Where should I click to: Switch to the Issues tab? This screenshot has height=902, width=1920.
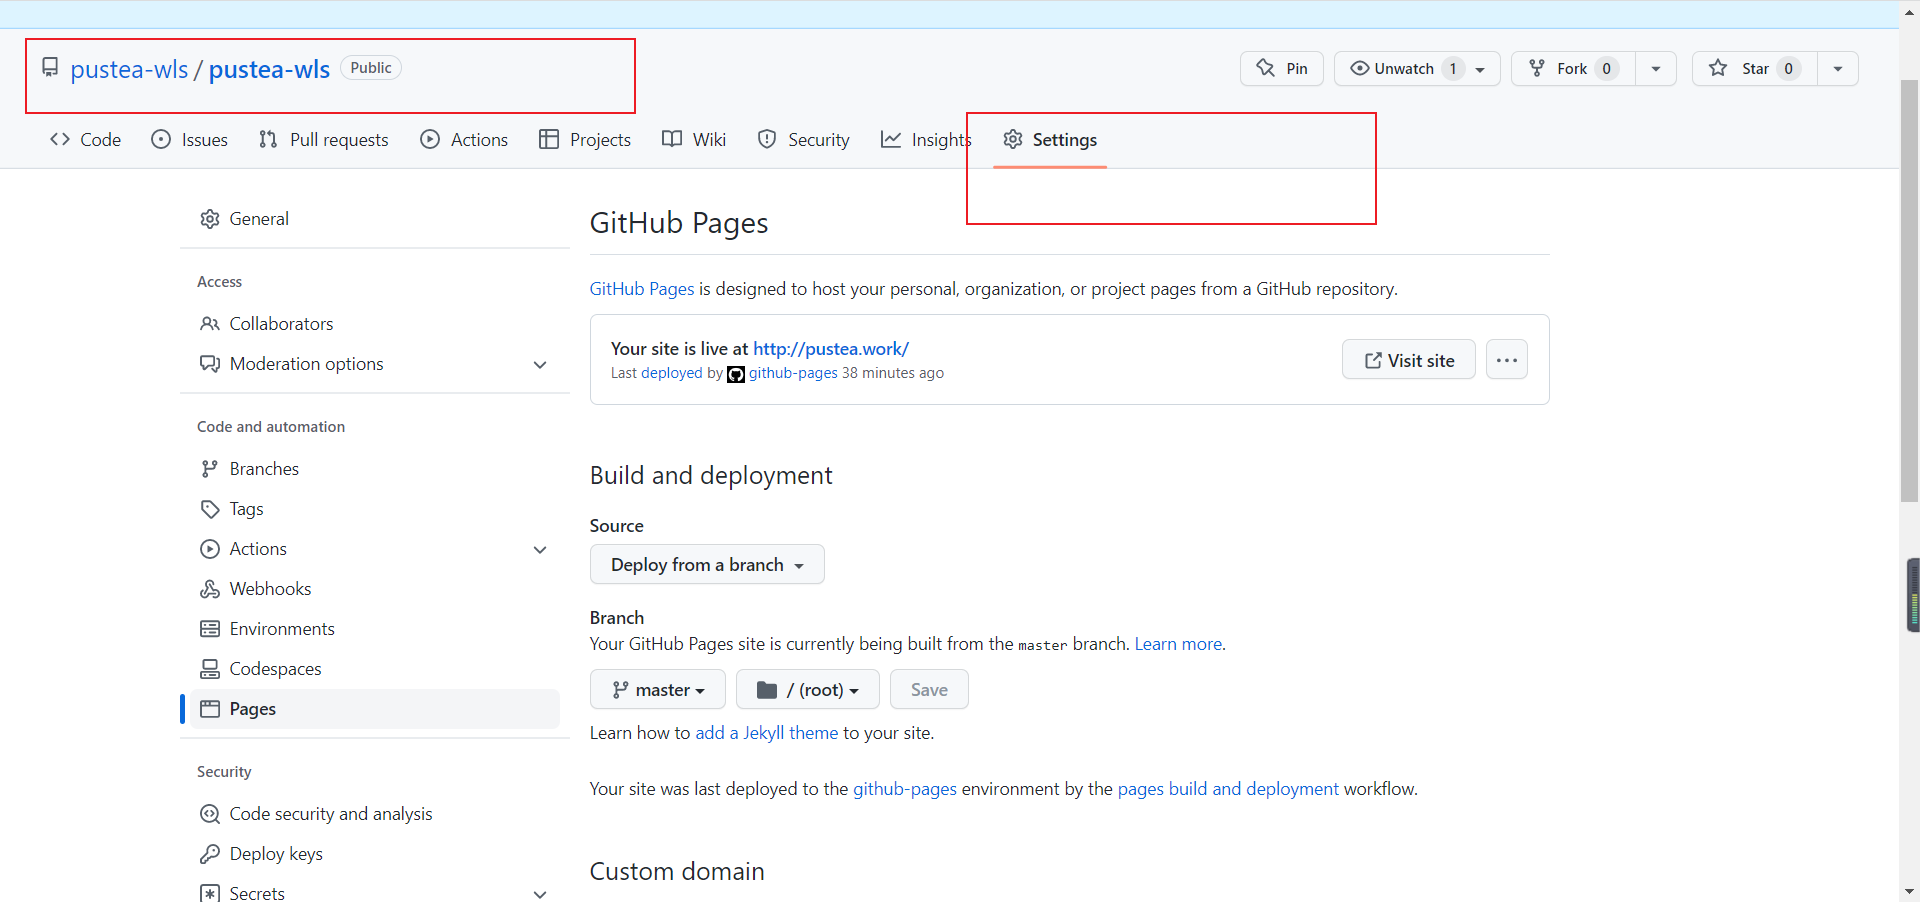click(x=189, y=140)
